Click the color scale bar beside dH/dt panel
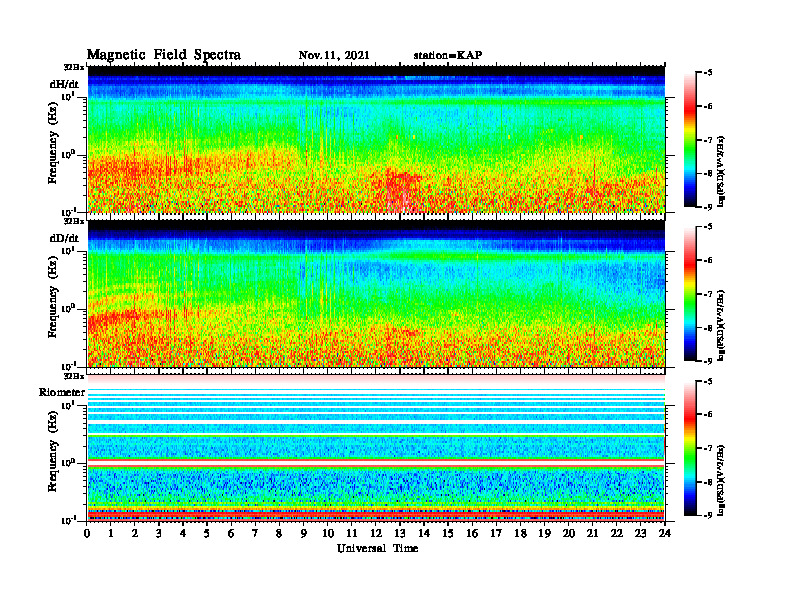Viewport: 792px width, 612px height. [x=690, y=140]
